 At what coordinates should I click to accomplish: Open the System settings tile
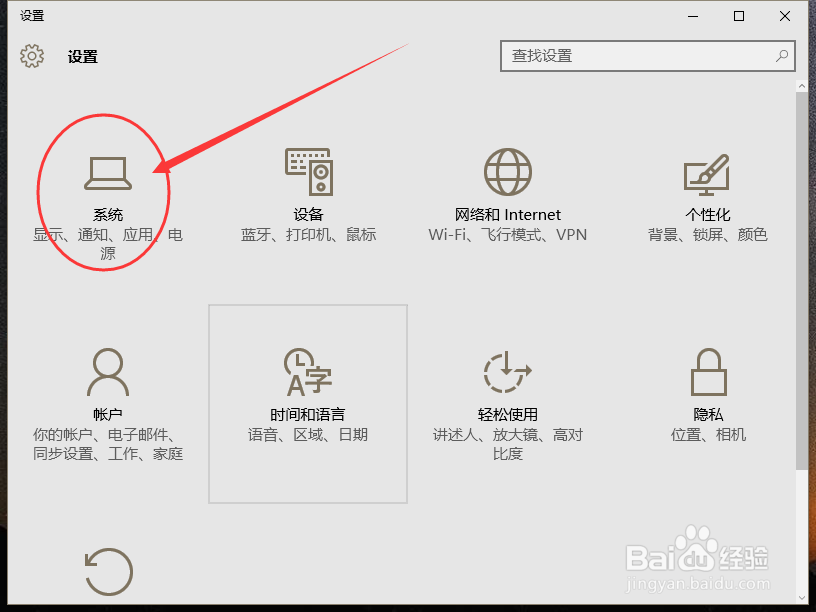click(109, 190)
